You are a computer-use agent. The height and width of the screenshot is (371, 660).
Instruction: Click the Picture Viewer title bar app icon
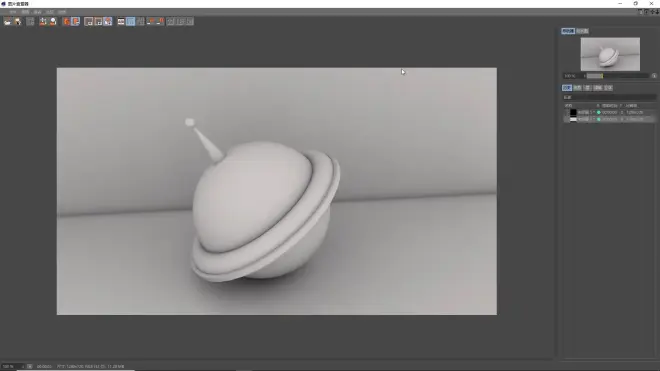[x=3, y=3]
